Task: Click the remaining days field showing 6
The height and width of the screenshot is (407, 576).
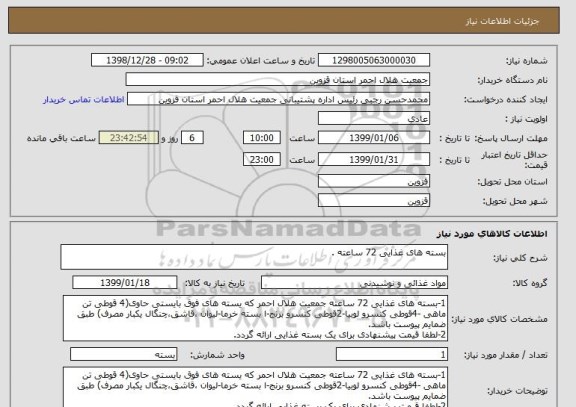Action: pos(192,138)
